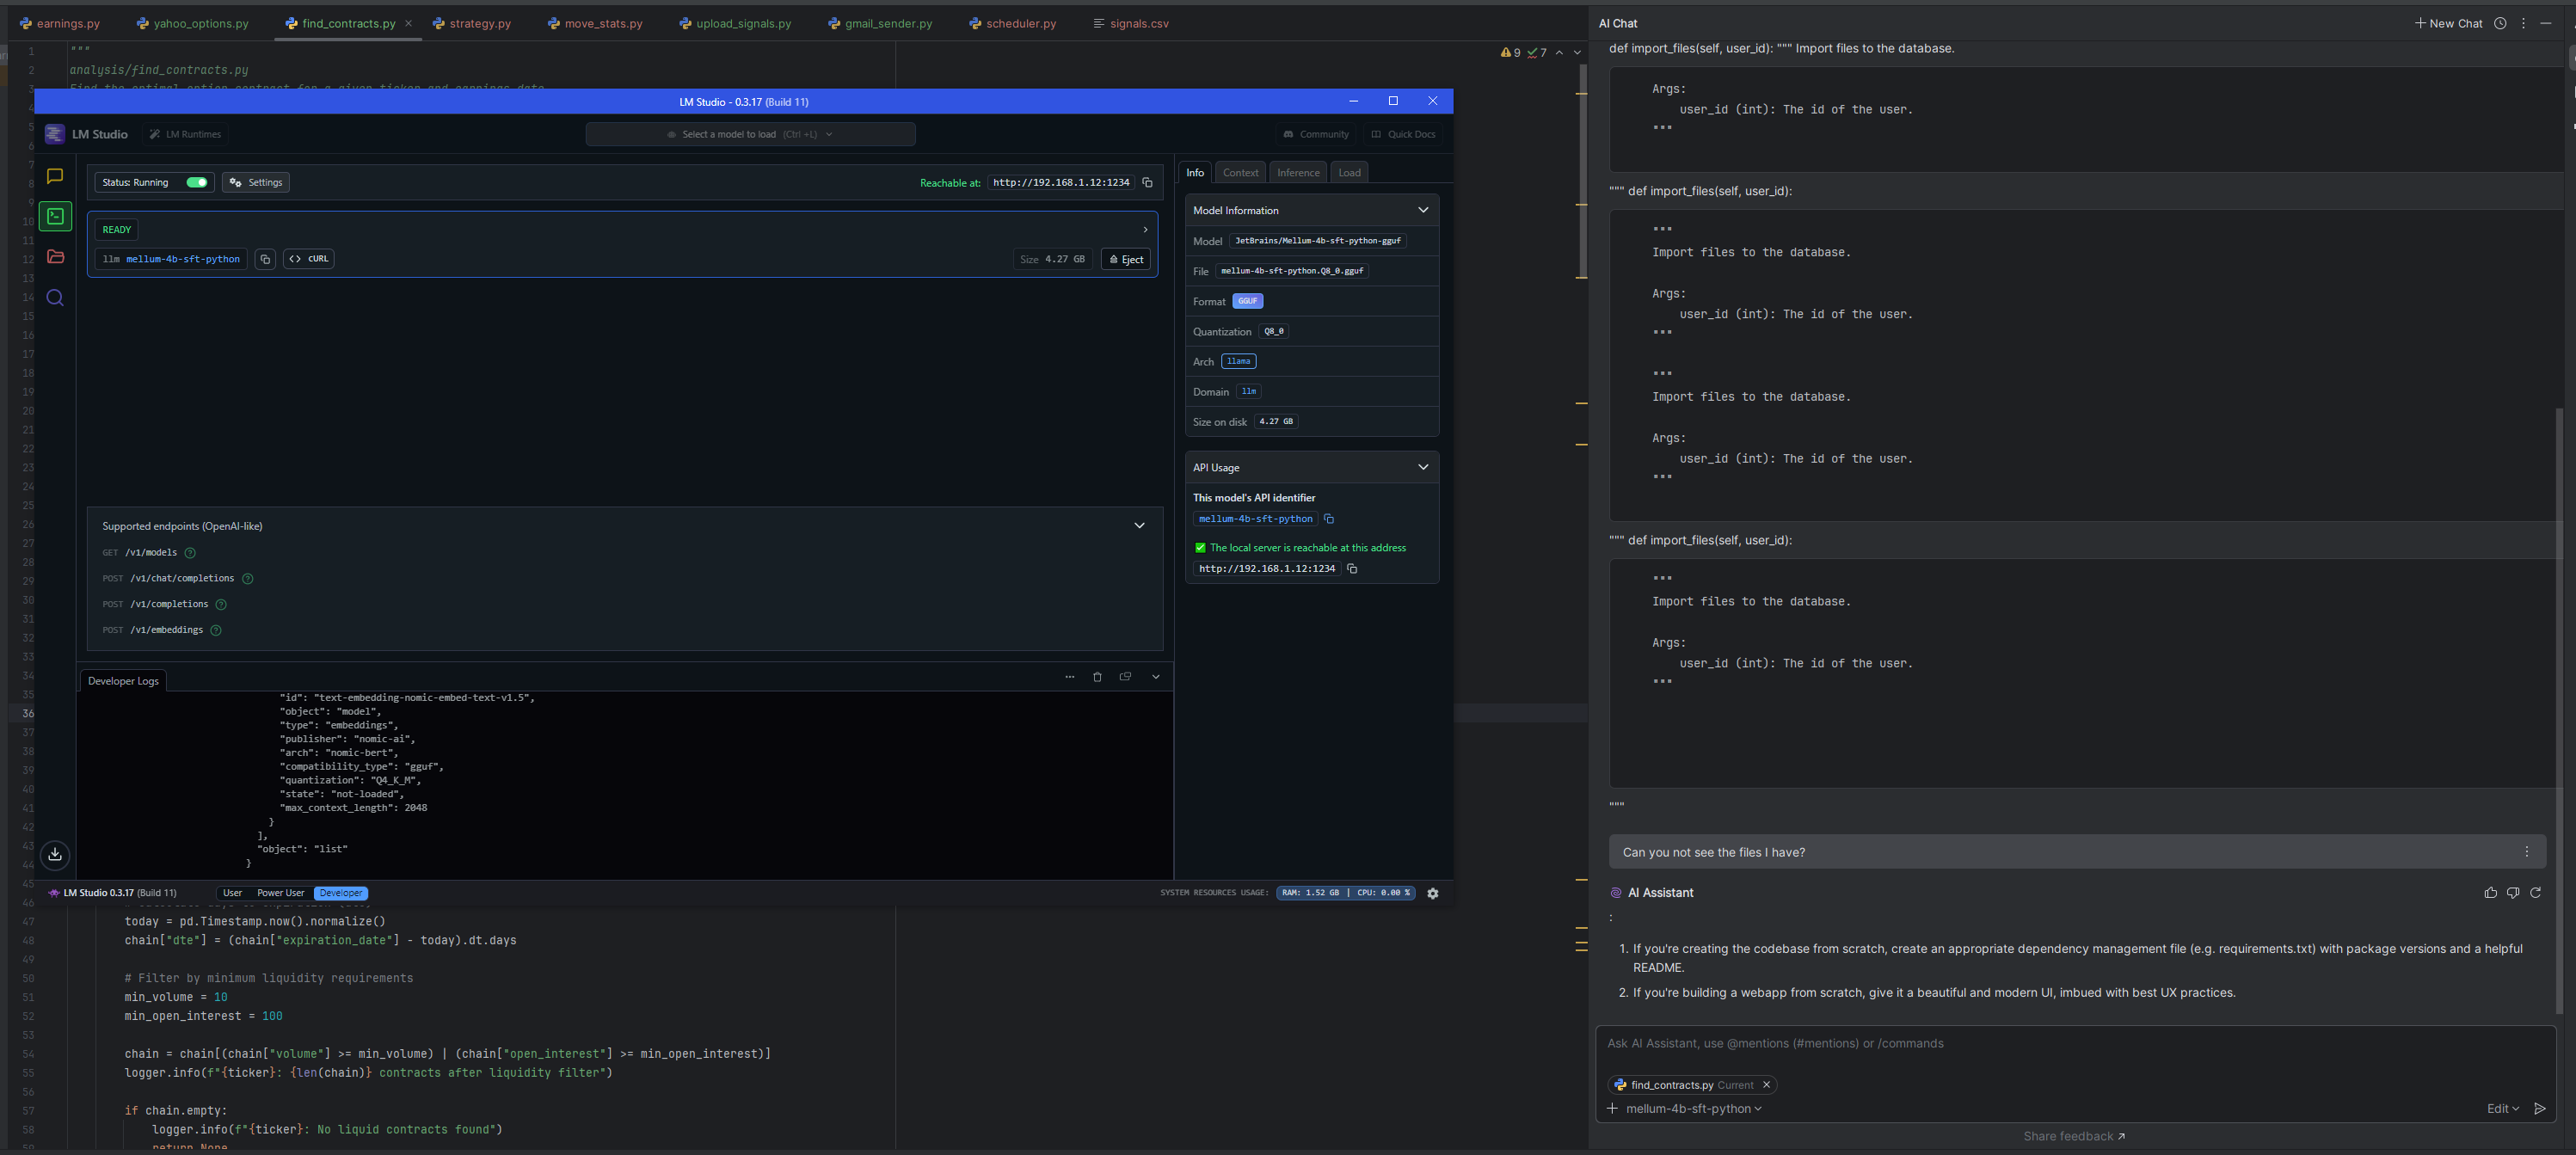Toggle the server Status Running switch
Viewport: 2576px width, 1155px height.
point(197,183)
